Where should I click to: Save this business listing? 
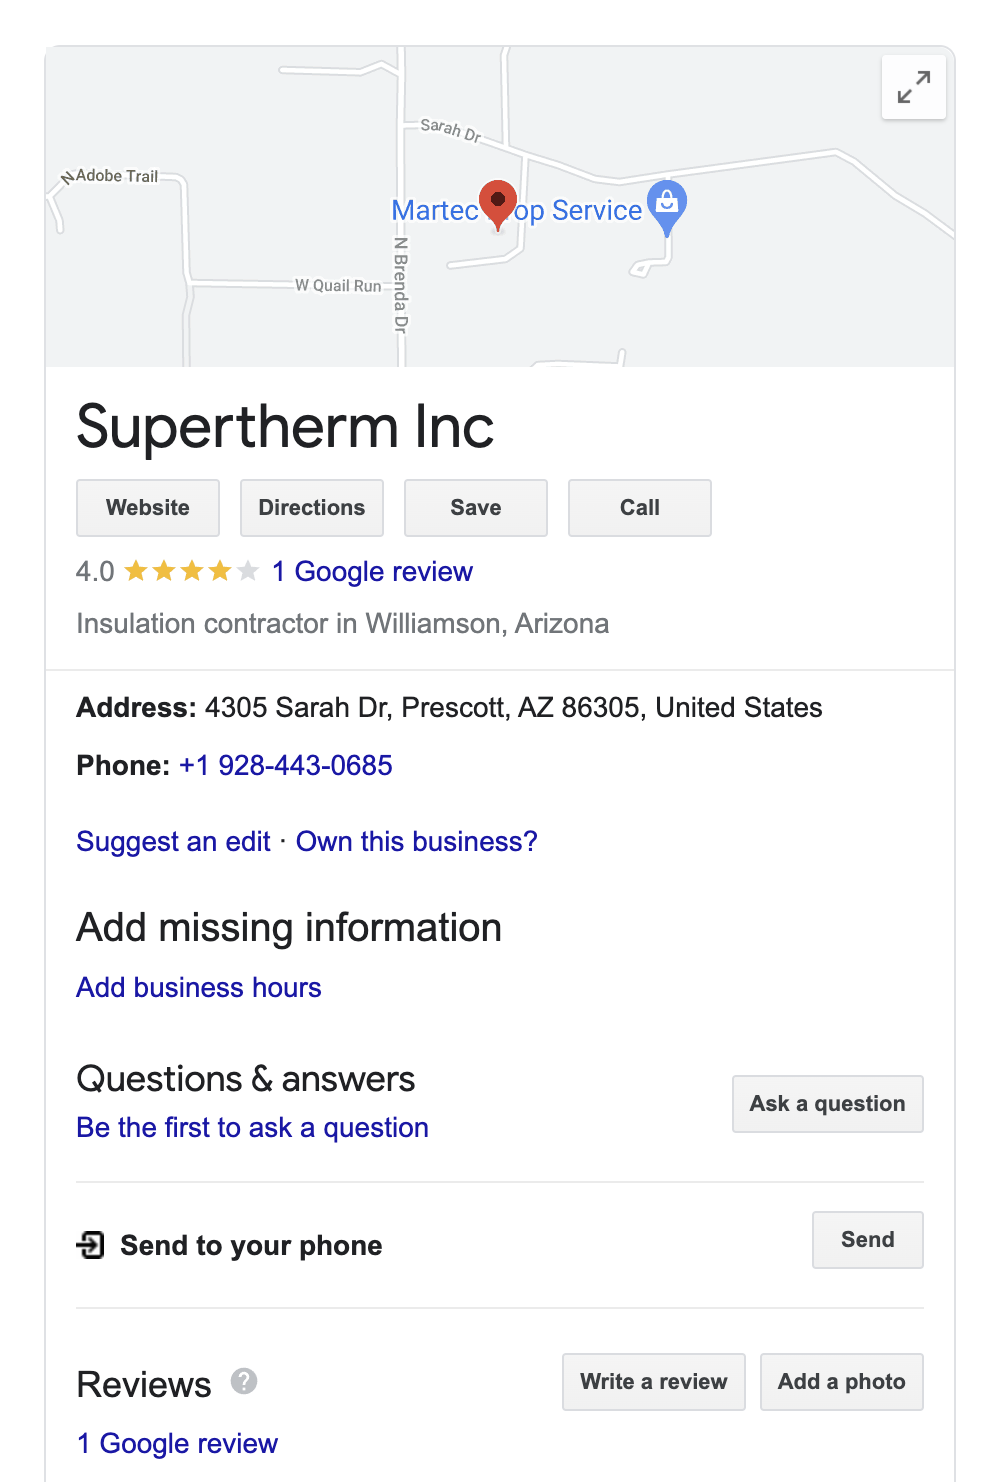[476, 508]
